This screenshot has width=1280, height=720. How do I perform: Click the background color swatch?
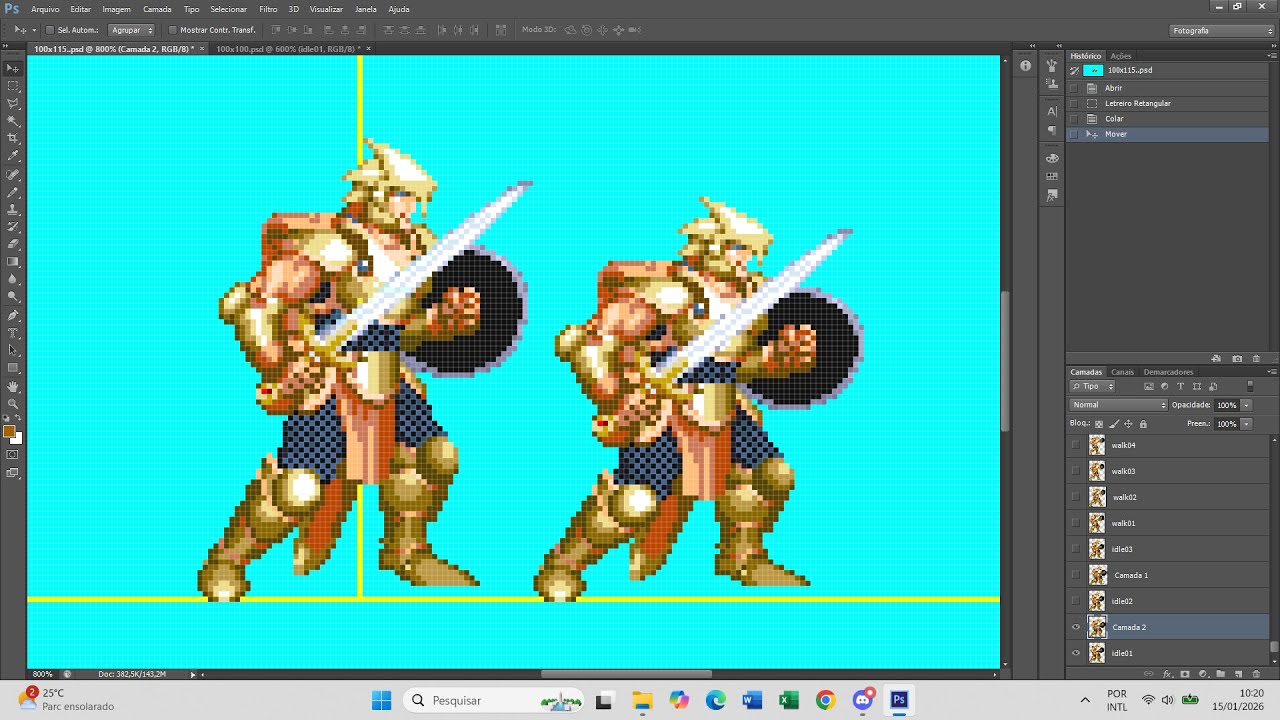tap(17, 439)
